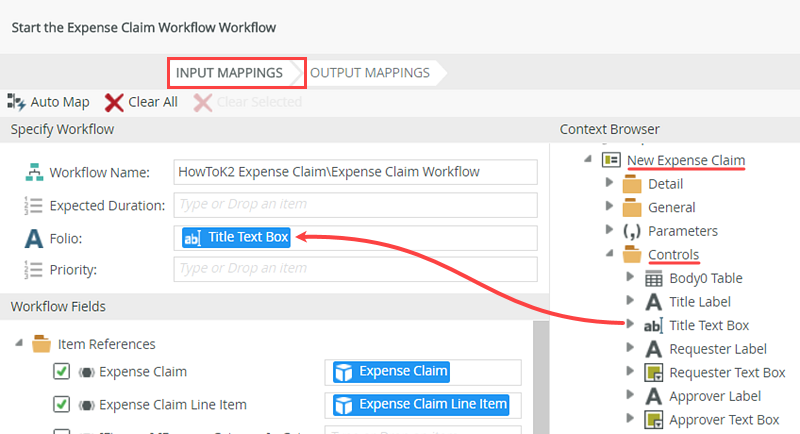The width and height of the screenshot is (800, 434).
Task: Click the Item References folder icon
Action: [41, 344]
